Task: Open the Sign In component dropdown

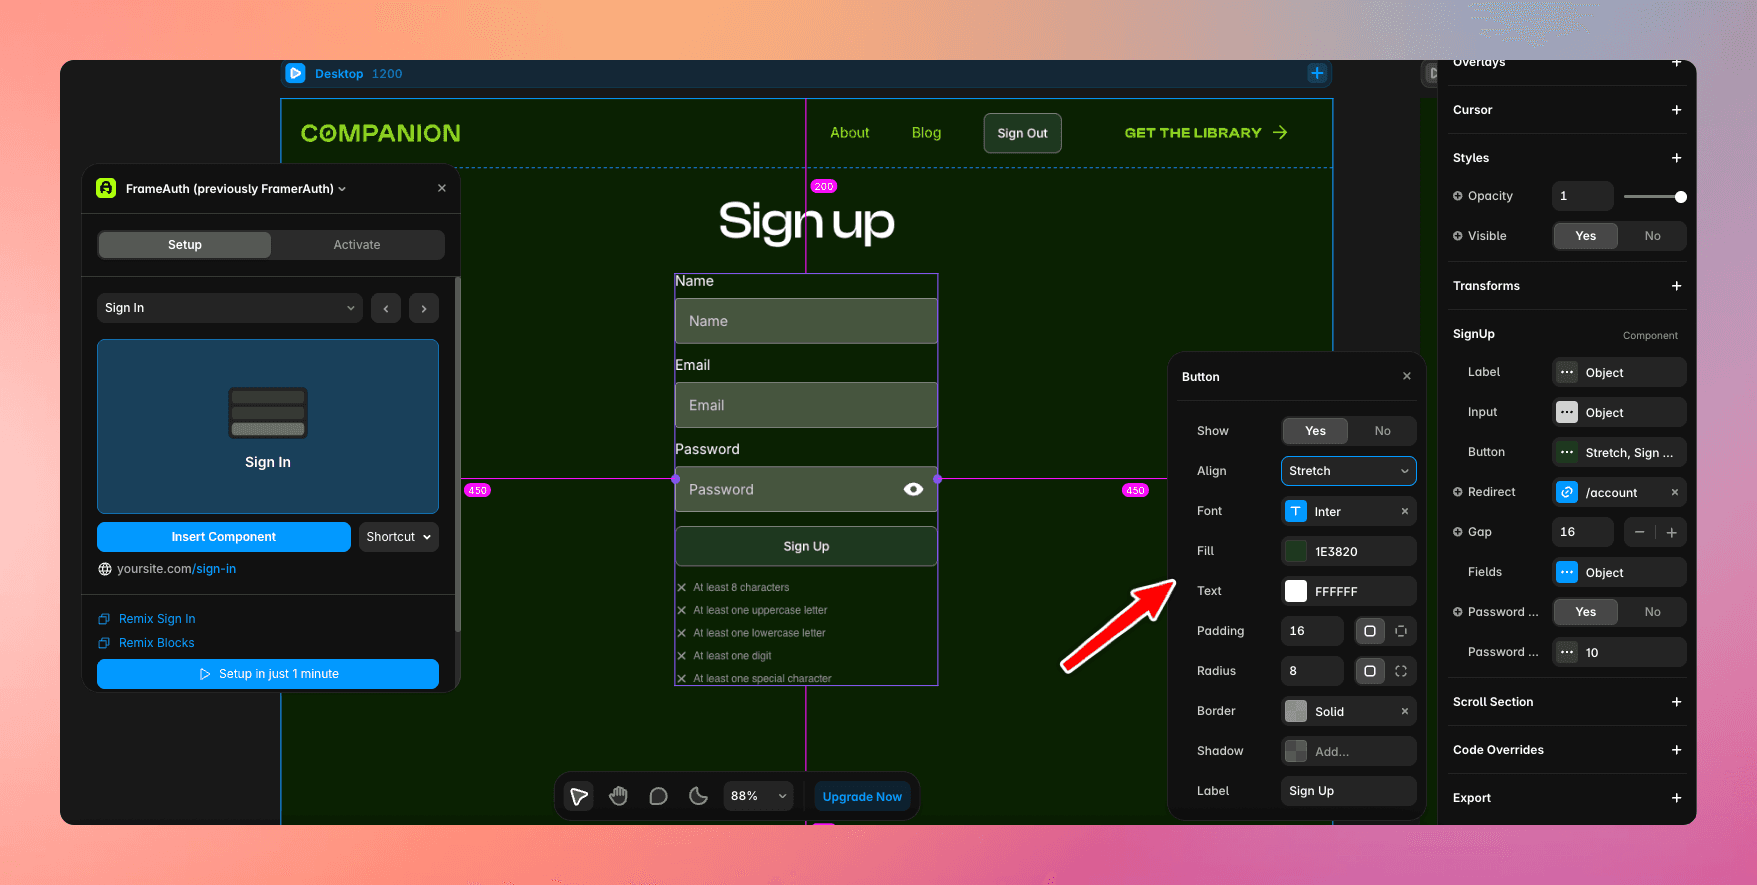Action: pyautogui.click(x=230, y=308)
